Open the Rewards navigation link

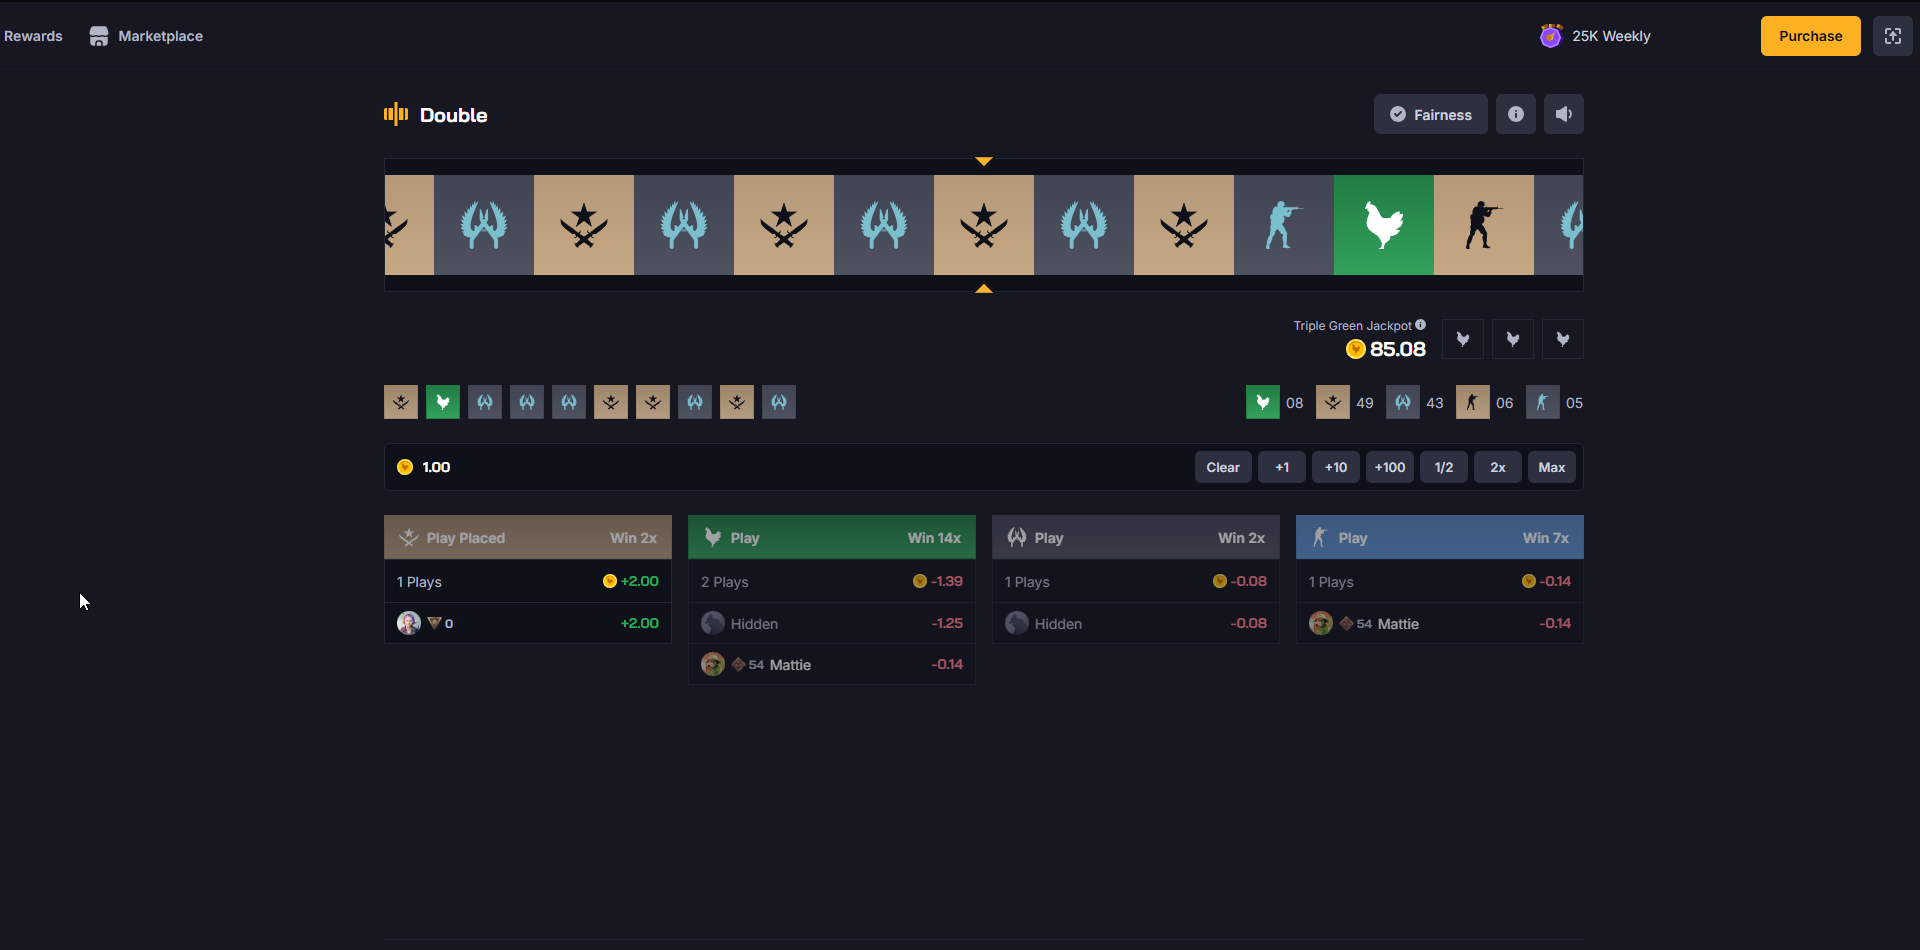point(33,36)
